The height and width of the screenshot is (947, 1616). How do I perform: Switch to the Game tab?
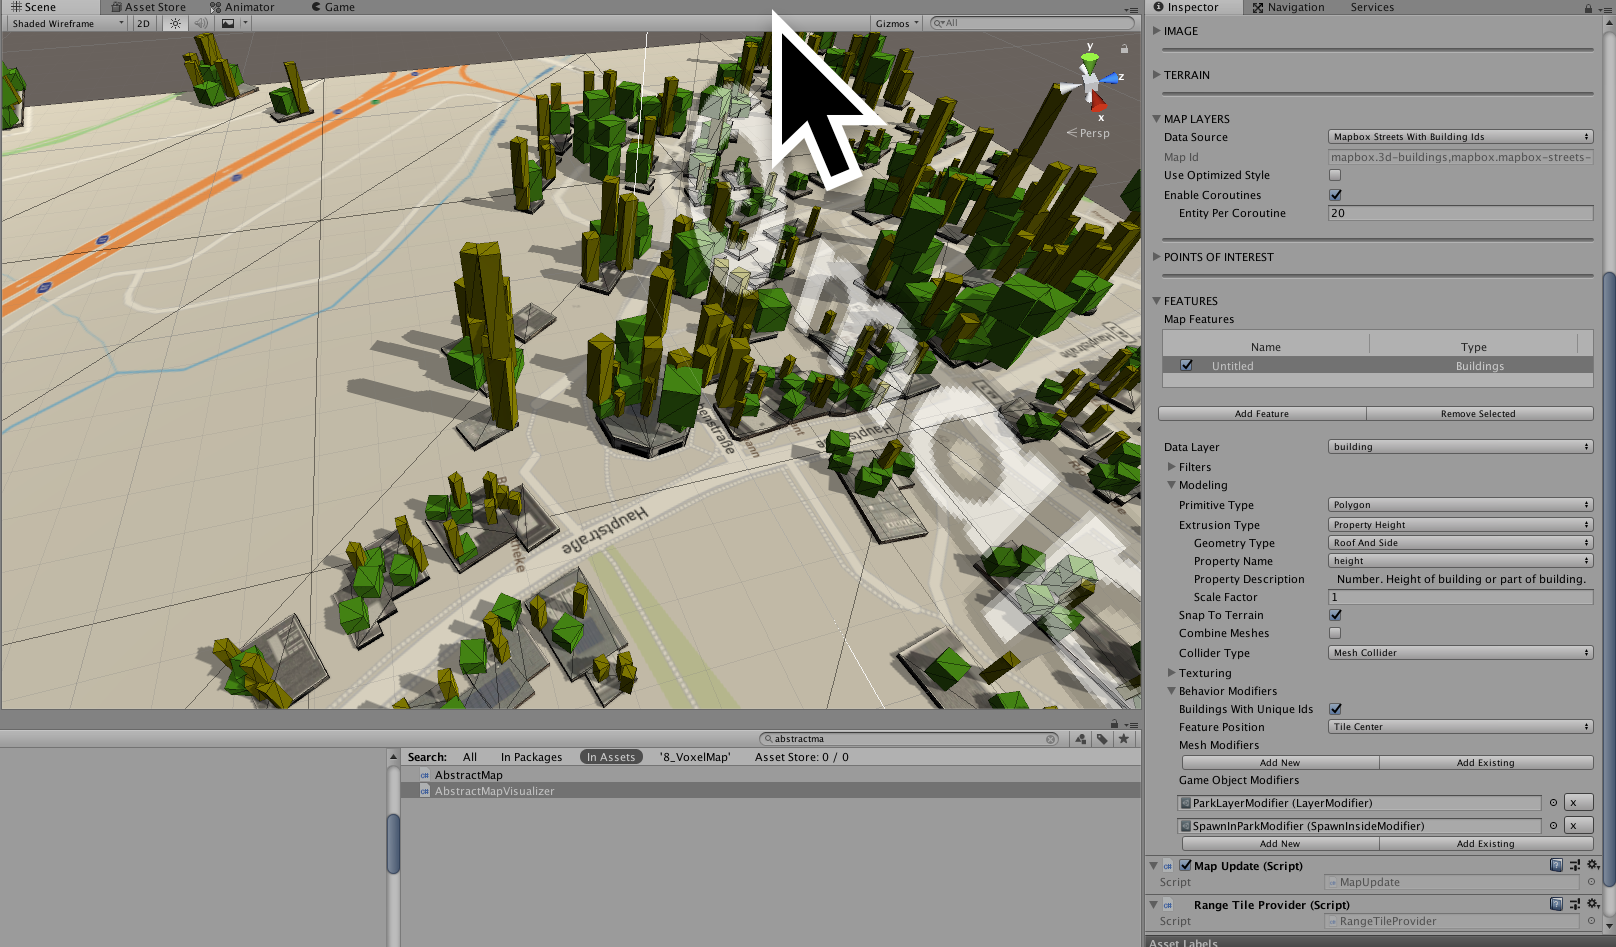331,7
